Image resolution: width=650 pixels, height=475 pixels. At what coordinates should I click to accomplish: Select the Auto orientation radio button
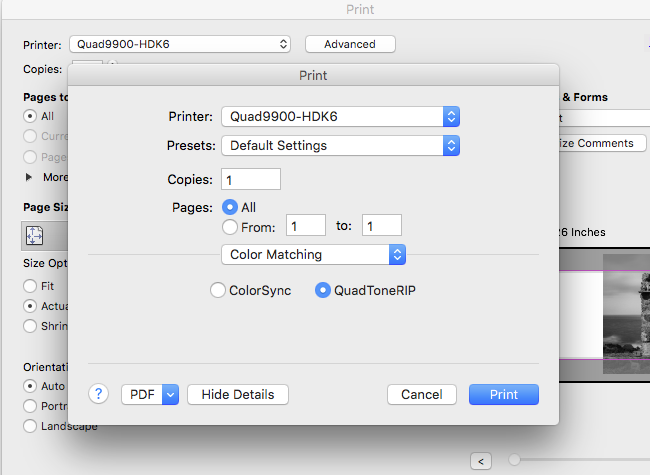tap(31, 386)
